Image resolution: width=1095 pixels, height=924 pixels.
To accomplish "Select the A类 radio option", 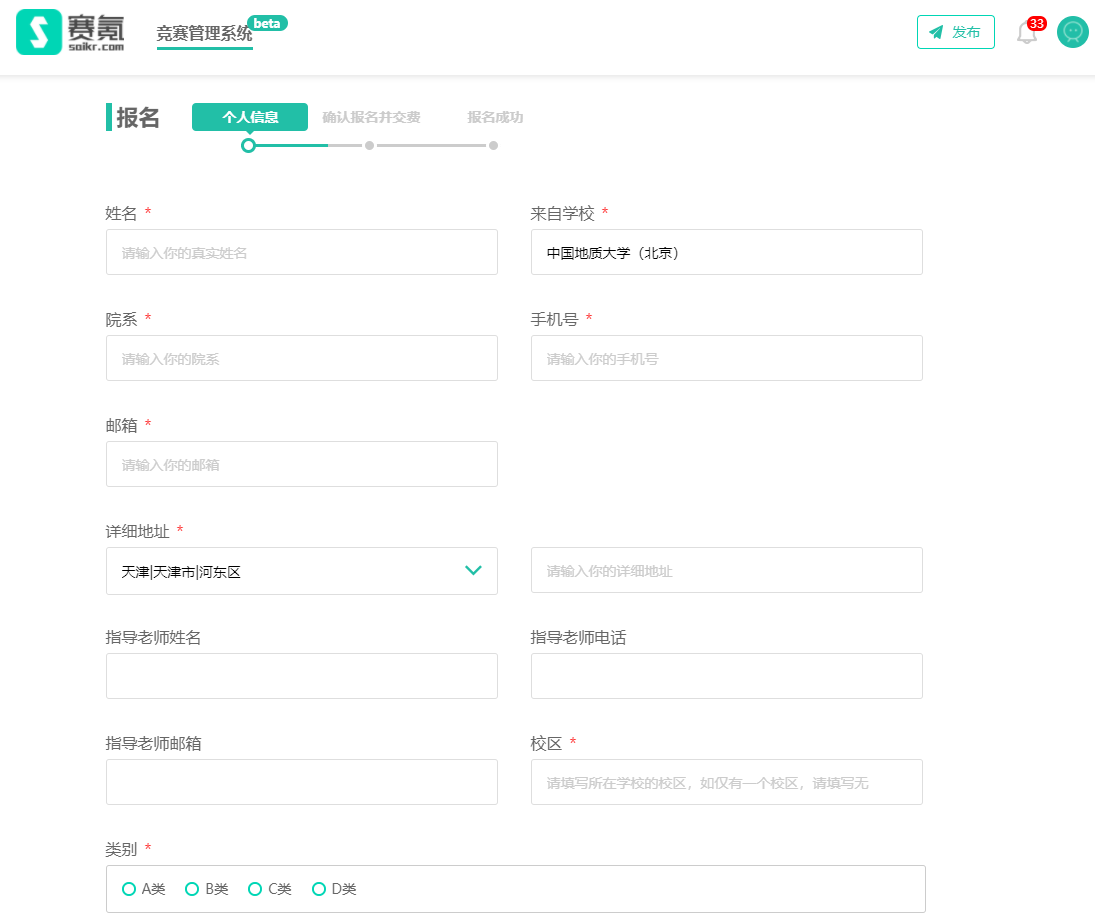I will [129, 889].
